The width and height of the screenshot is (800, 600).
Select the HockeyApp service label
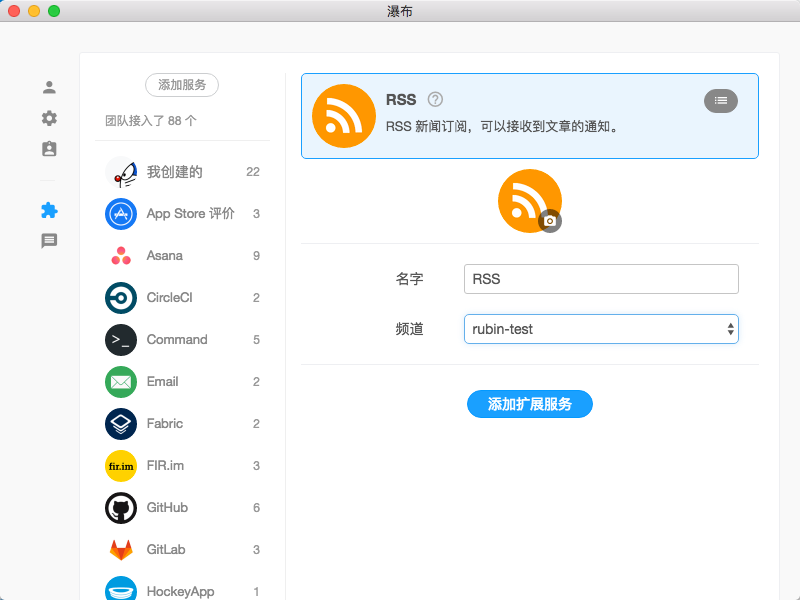tap(181, 592)
